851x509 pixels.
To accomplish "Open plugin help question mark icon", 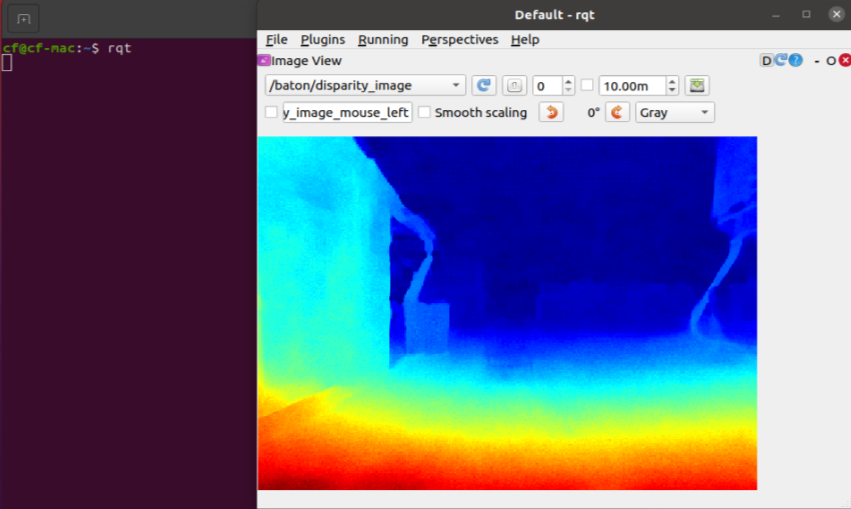I will [796, 60].
